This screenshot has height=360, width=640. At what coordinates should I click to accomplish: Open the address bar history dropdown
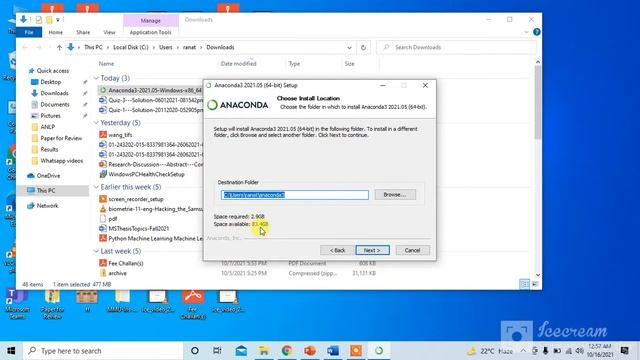[x=349, y=48]
